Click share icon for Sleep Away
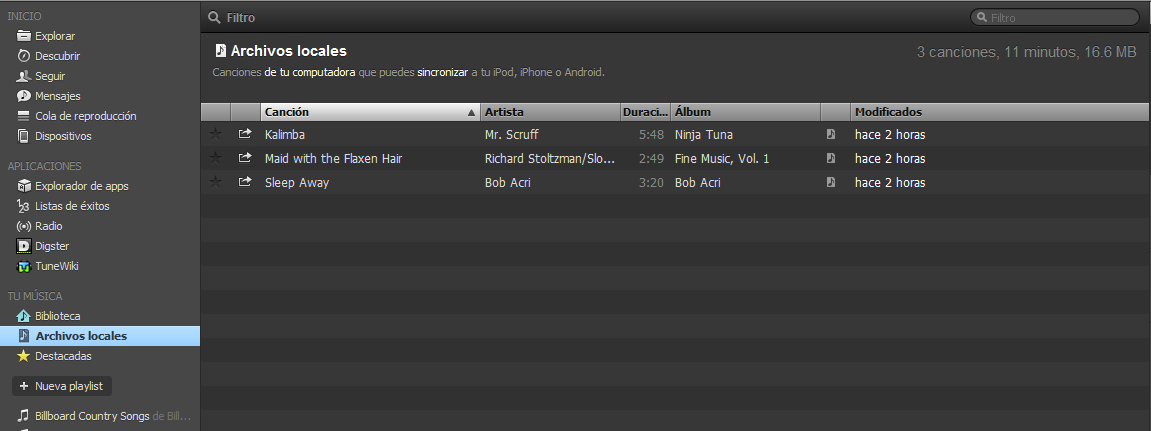Screen dimensions: 1151x431 point(245,182)
